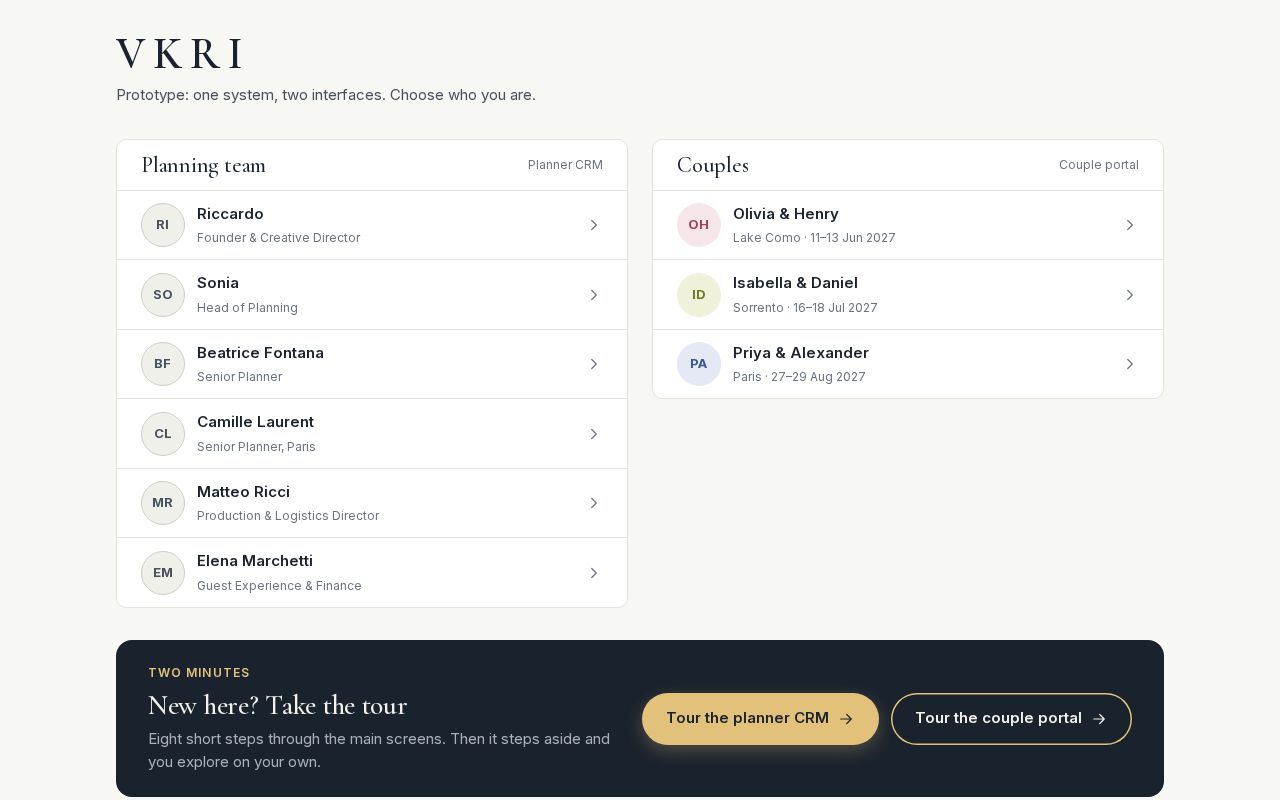Click the chevron on Olivia & Henry row
Image resolution: width=1280 pixels, height=800 pixels.
pos(1130,225)
